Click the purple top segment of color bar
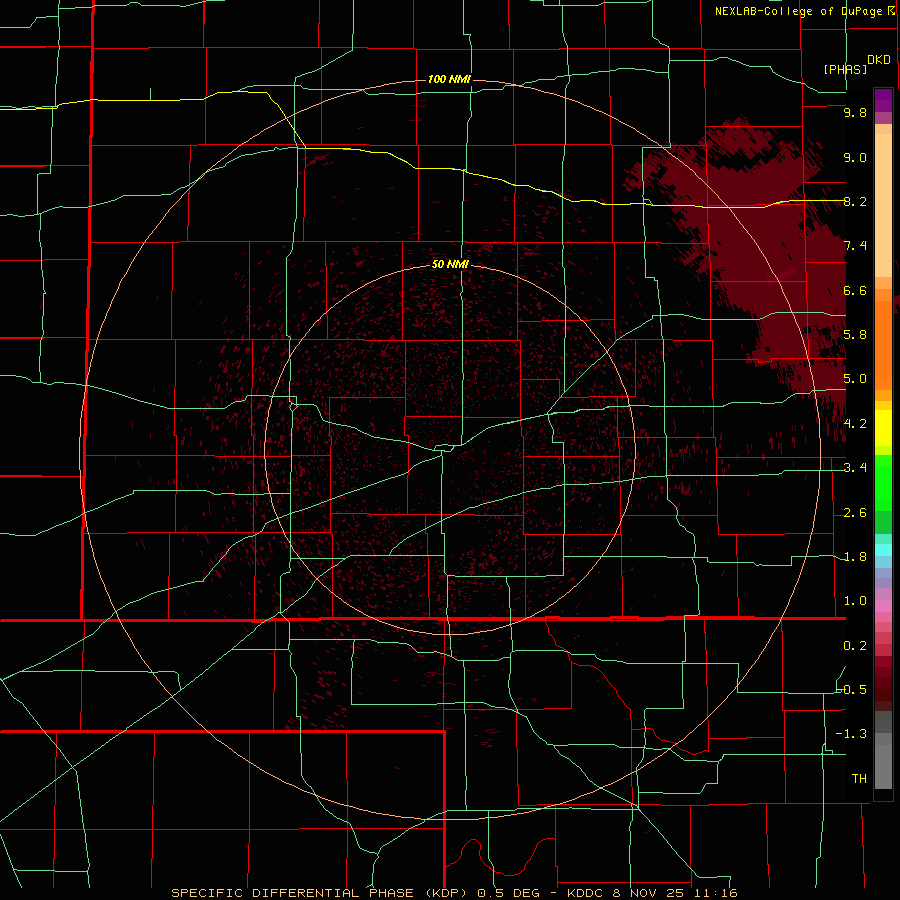 [x=883, y=100]
